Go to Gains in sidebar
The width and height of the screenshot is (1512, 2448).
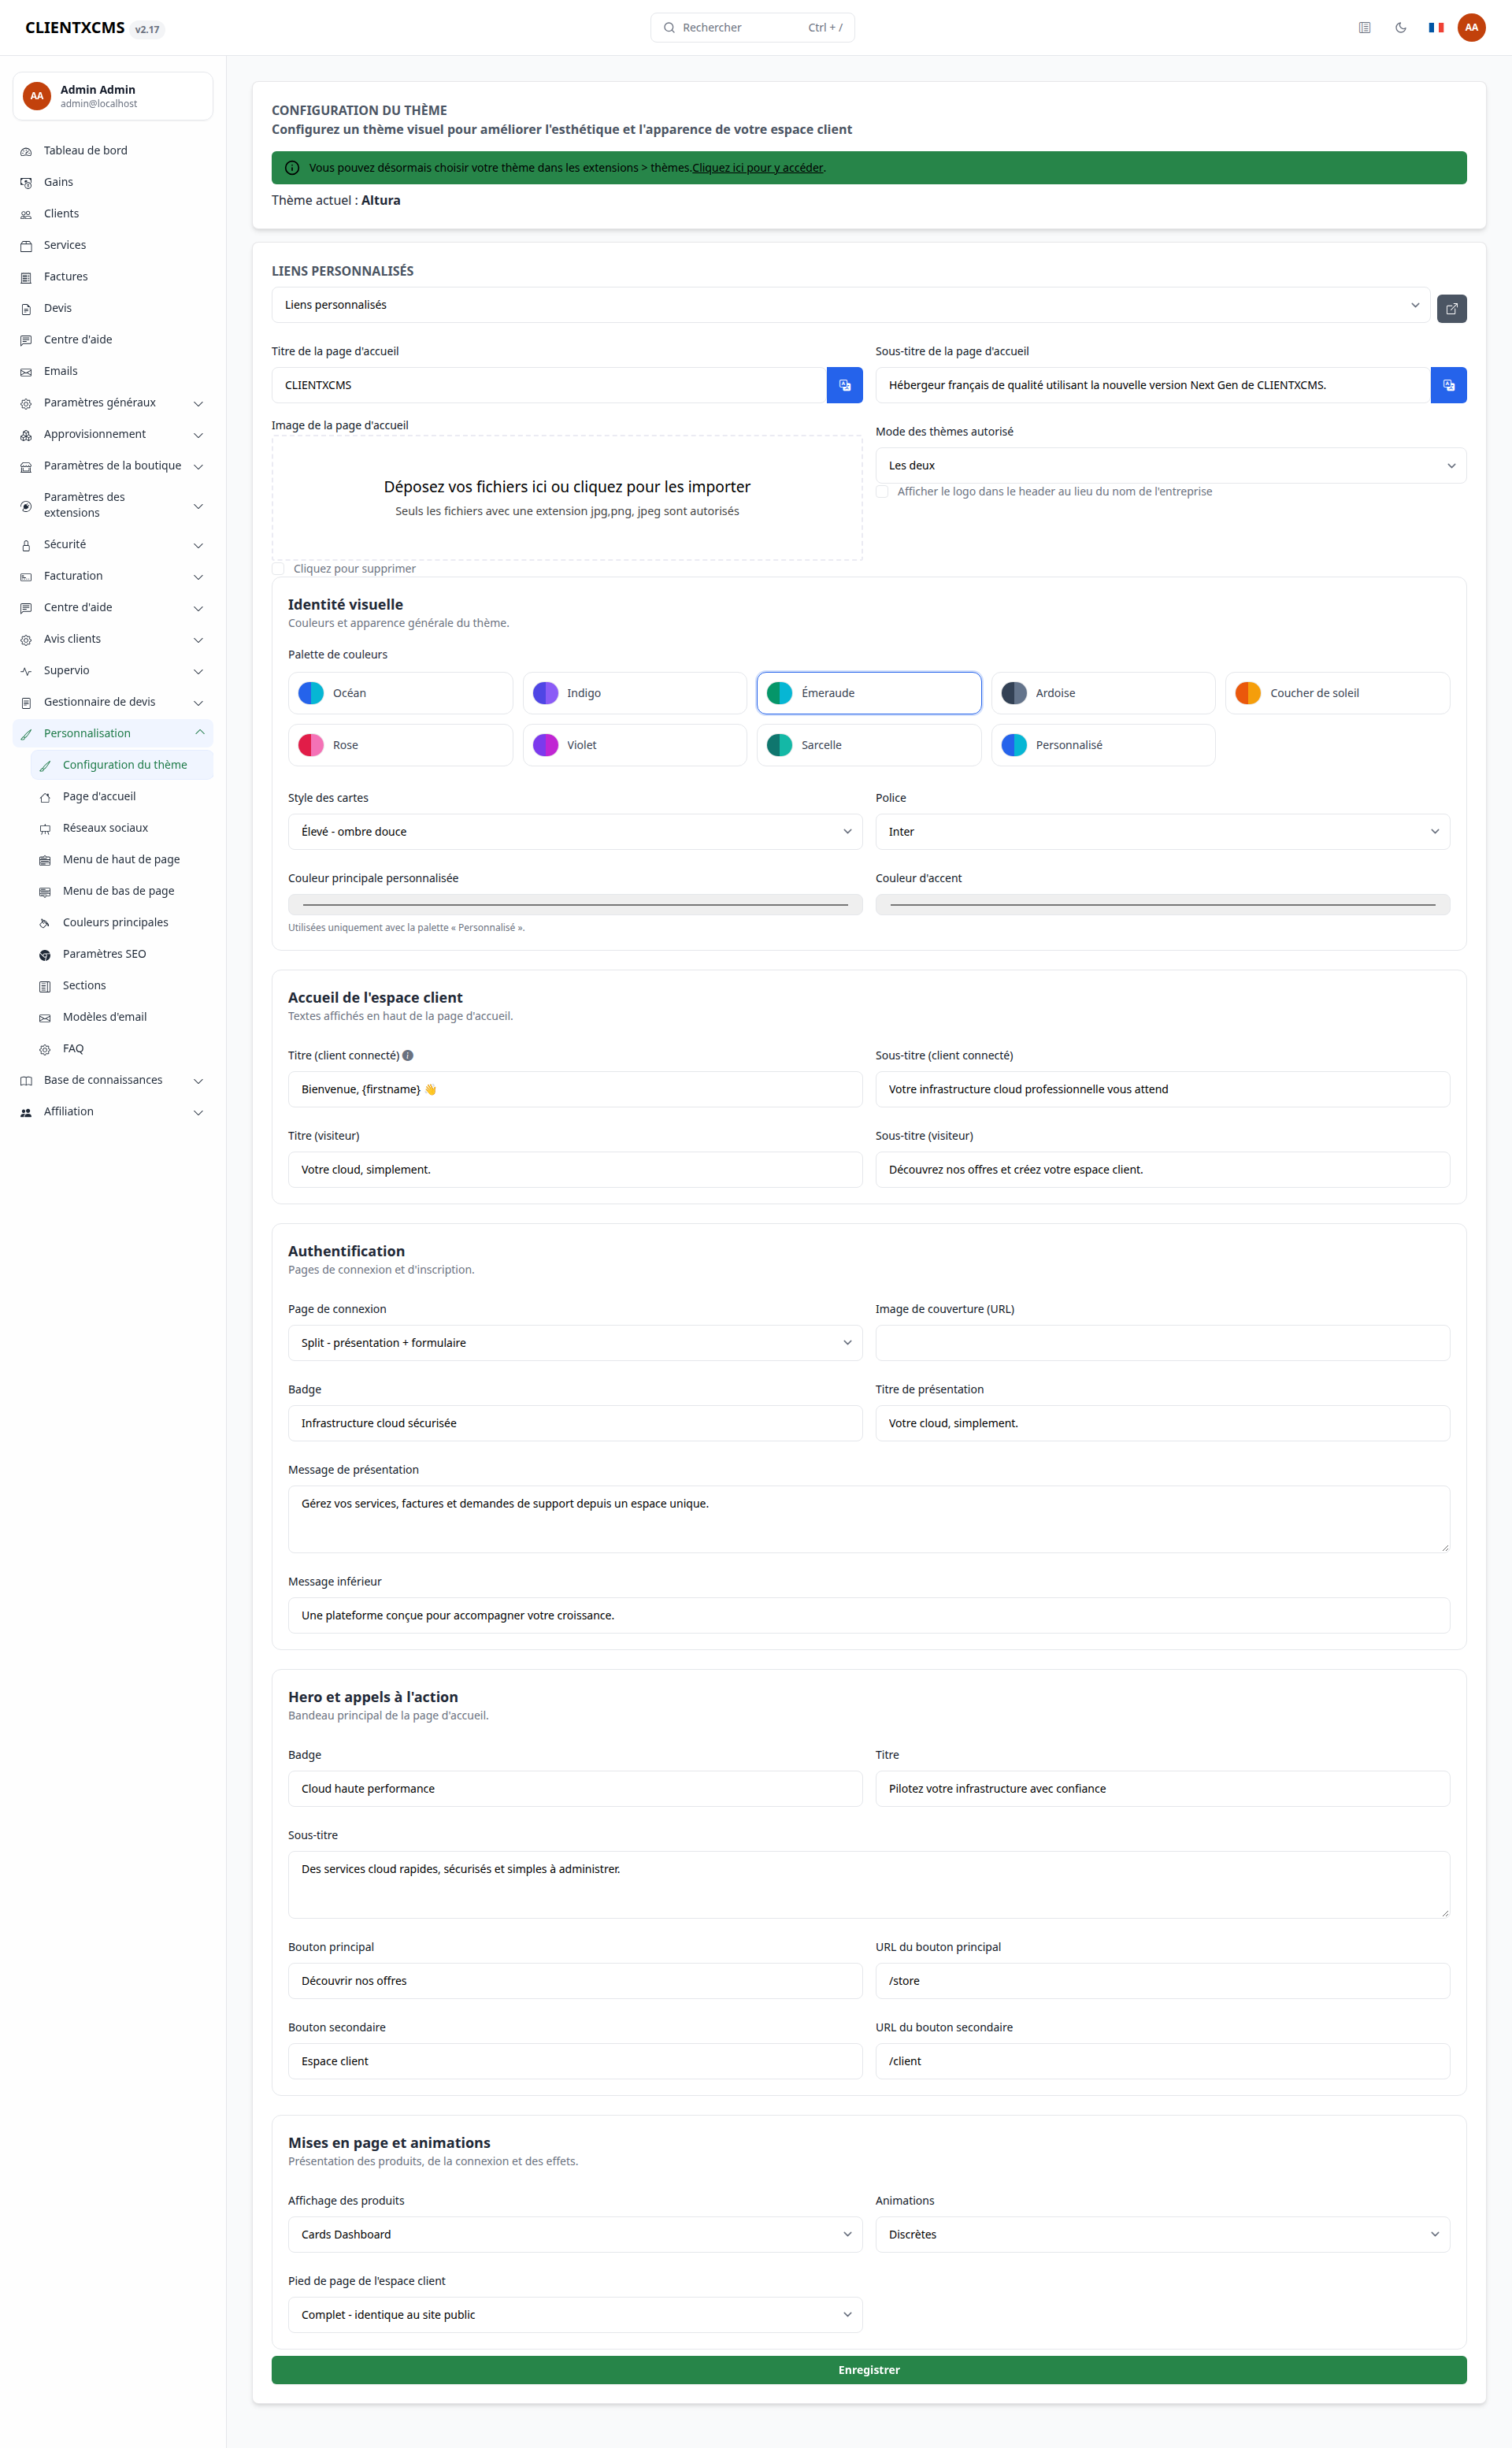coord(113,182)
